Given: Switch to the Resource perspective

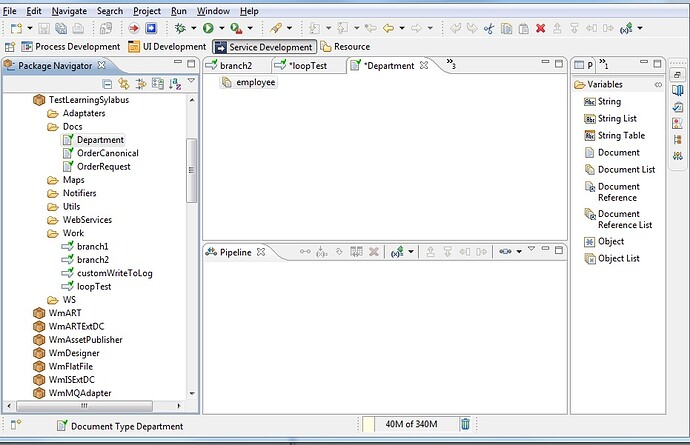Looking at the screenshot, I should 345,47.
